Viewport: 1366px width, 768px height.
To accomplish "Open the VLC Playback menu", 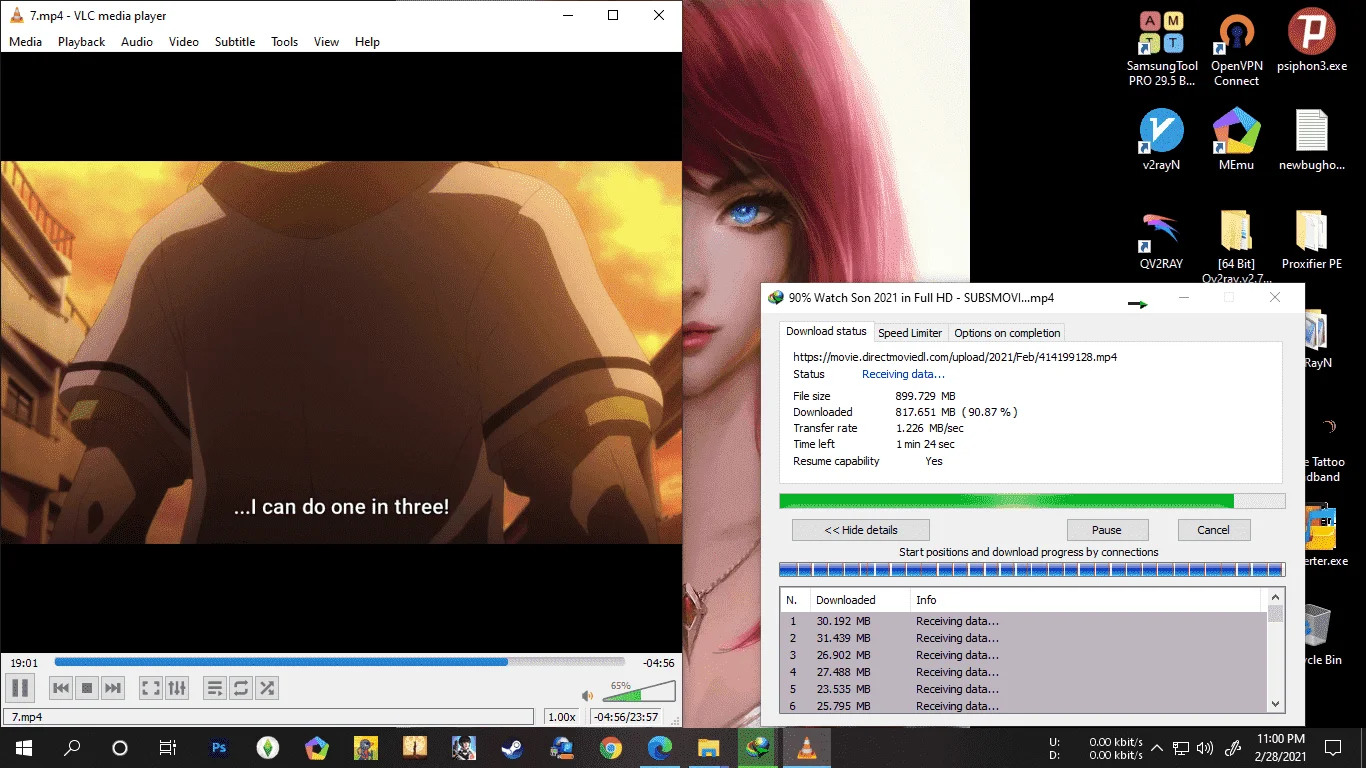I will point(81,42).
